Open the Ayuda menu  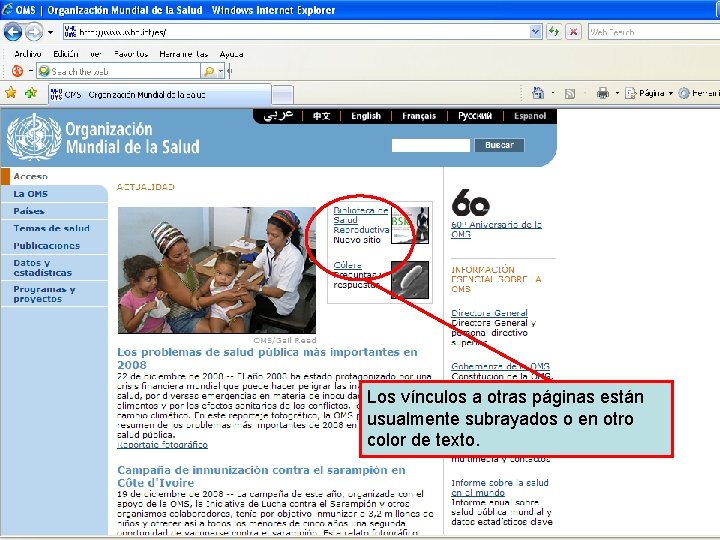231,54
